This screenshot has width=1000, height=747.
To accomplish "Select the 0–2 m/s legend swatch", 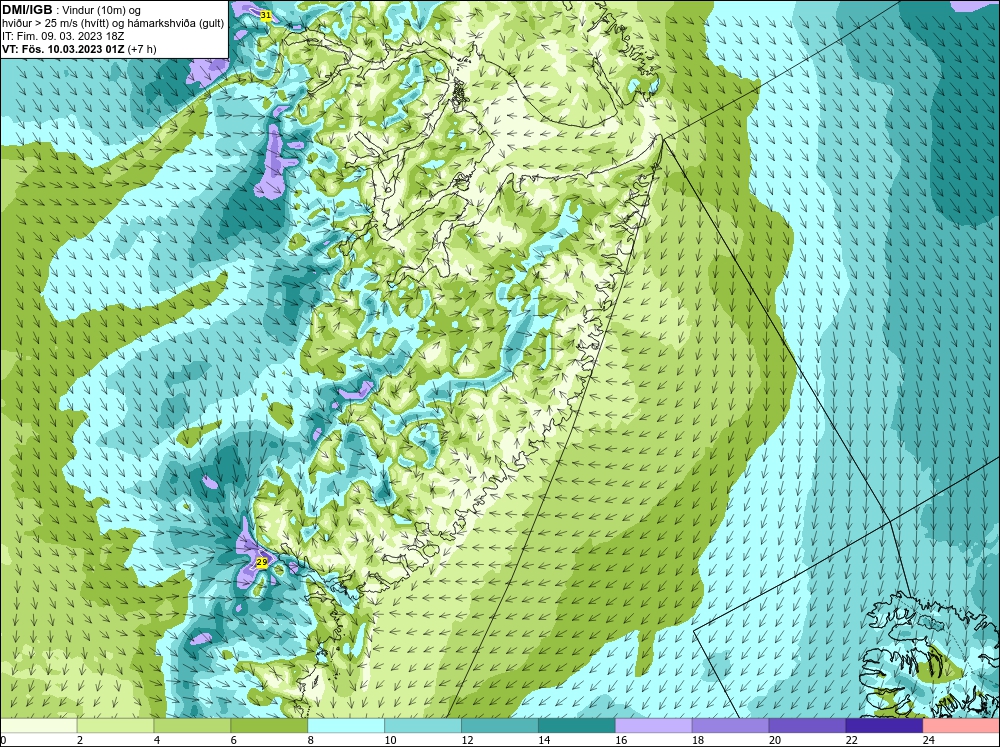I will [38, 726].
